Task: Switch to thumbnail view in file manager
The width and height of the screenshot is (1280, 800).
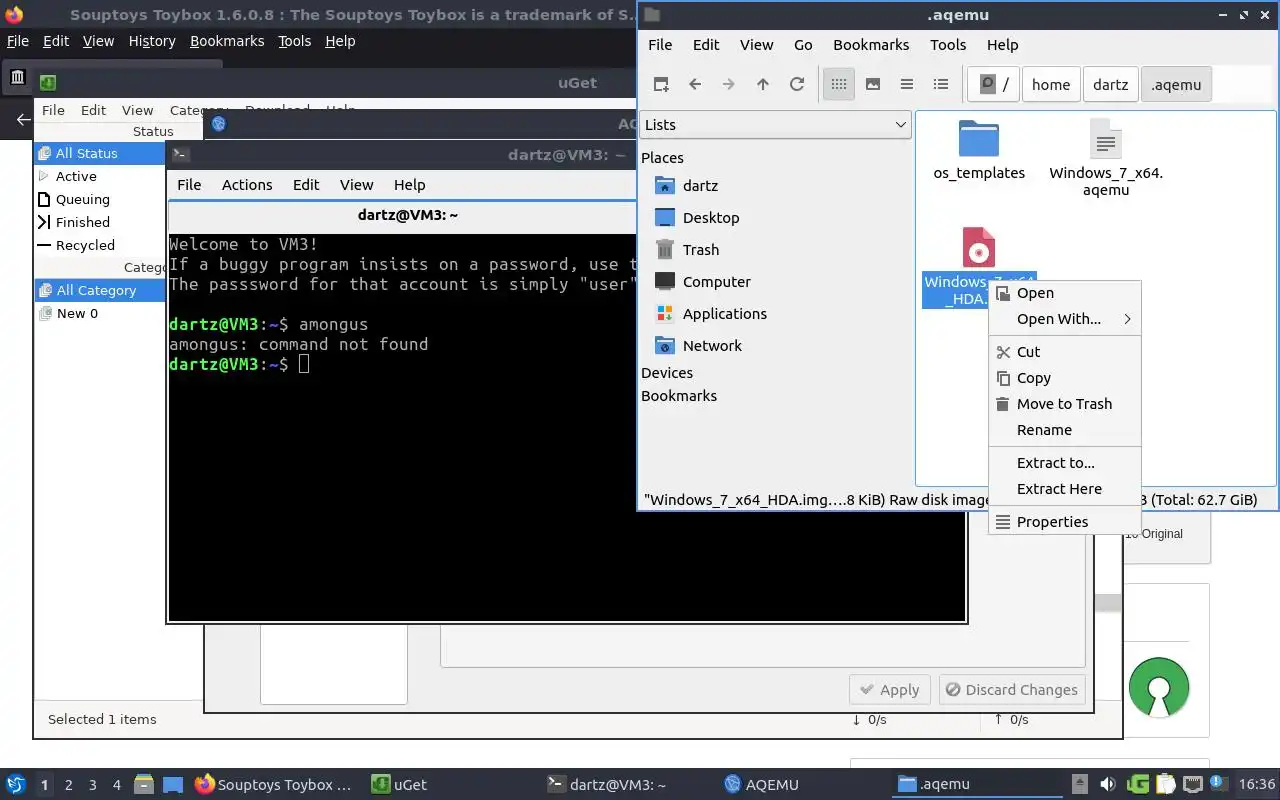Action: point(873,84)
